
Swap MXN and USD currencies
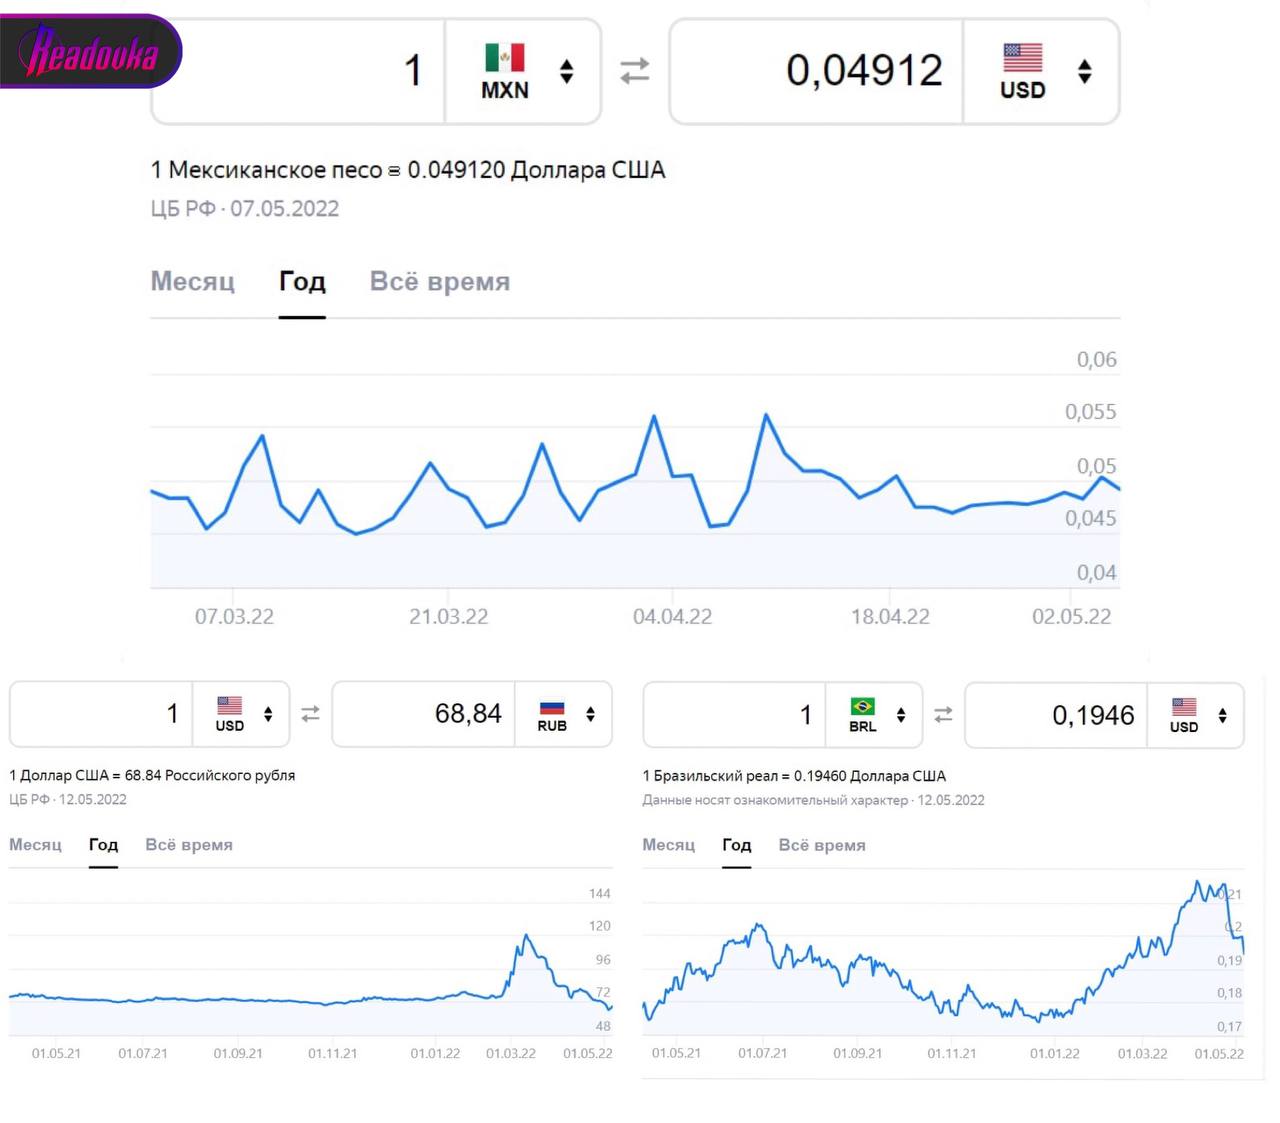(635, 71)
